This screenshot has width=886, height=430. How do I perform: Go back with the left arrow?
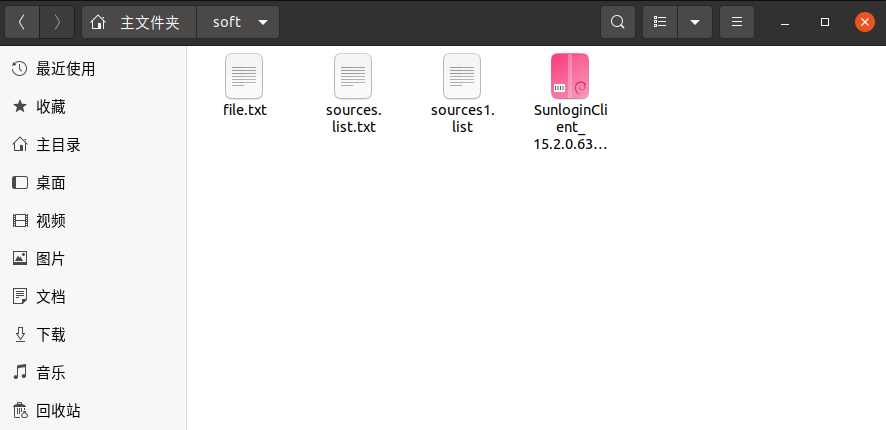click(22, 22)
